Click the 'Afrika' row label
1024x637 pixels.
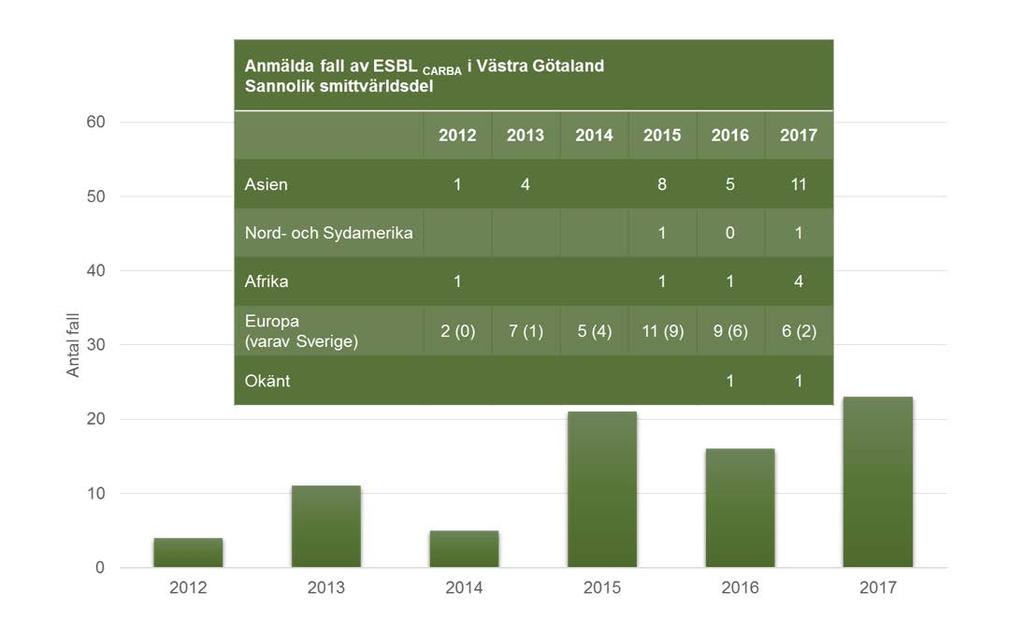[266, 282]
